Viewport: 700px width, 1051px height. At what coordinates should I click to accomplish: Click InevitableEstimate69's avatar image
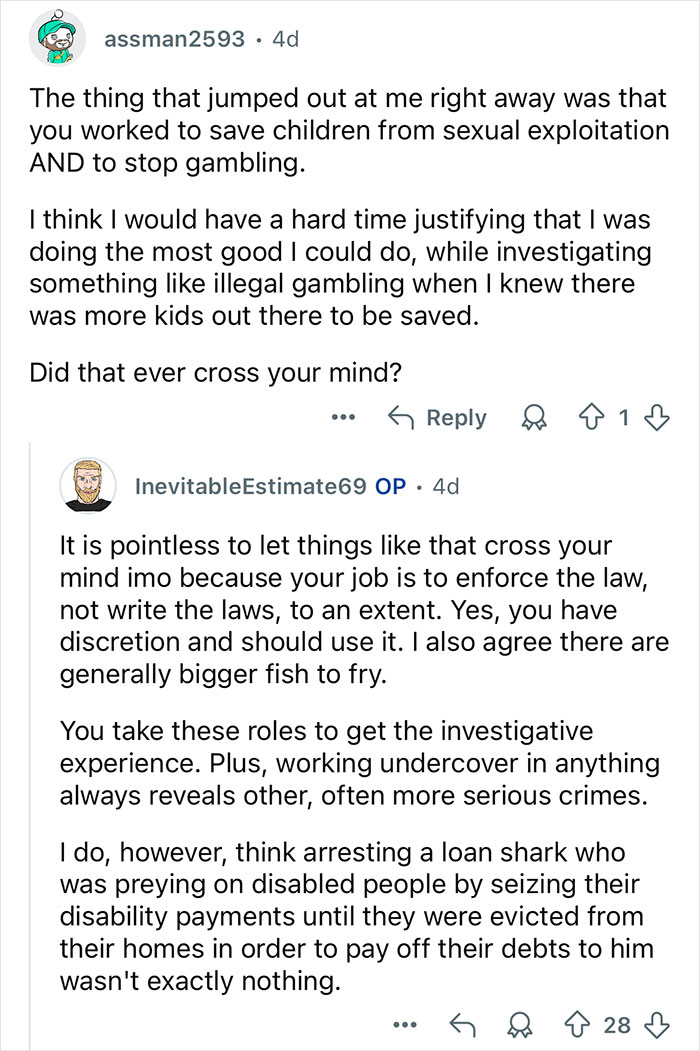(x=89, y=484)
